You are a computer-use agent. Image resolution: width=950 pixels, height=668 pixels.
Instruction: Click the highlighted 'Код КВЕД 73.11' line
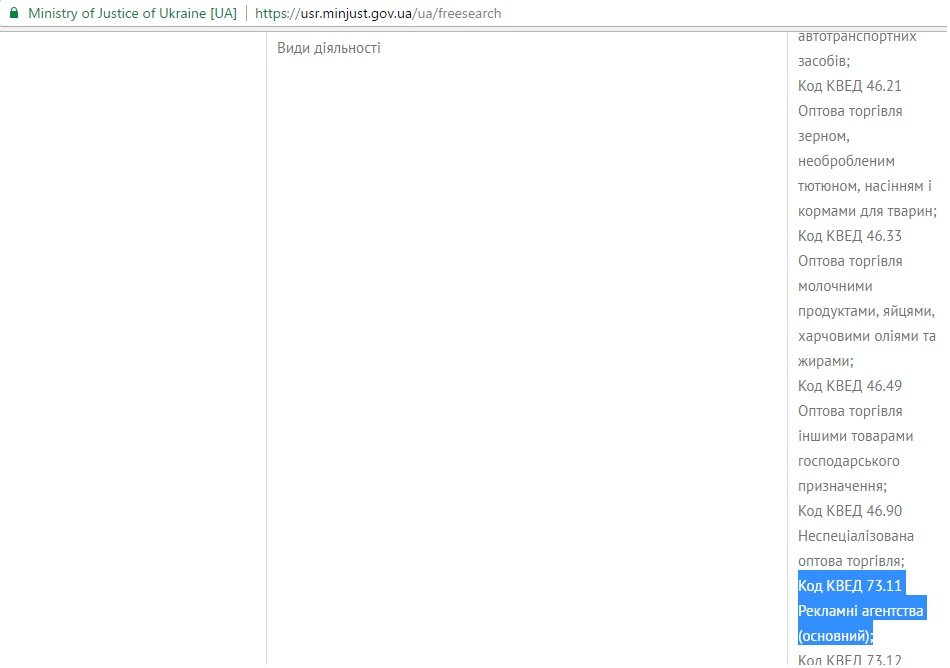[x=849, y=585]
